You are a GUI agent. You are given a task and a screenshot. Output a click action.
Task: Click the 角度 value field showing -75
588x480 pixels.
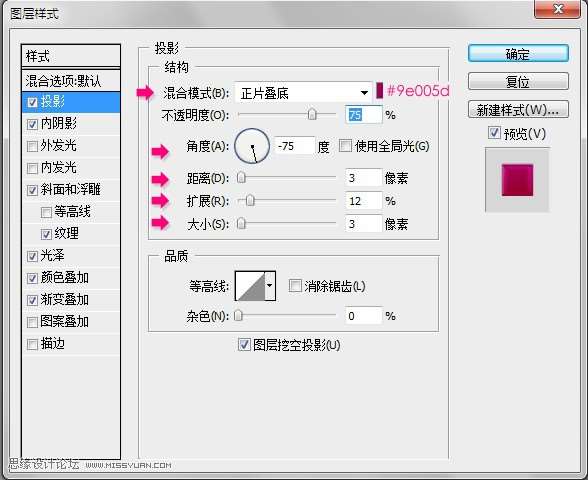point(295,146)
